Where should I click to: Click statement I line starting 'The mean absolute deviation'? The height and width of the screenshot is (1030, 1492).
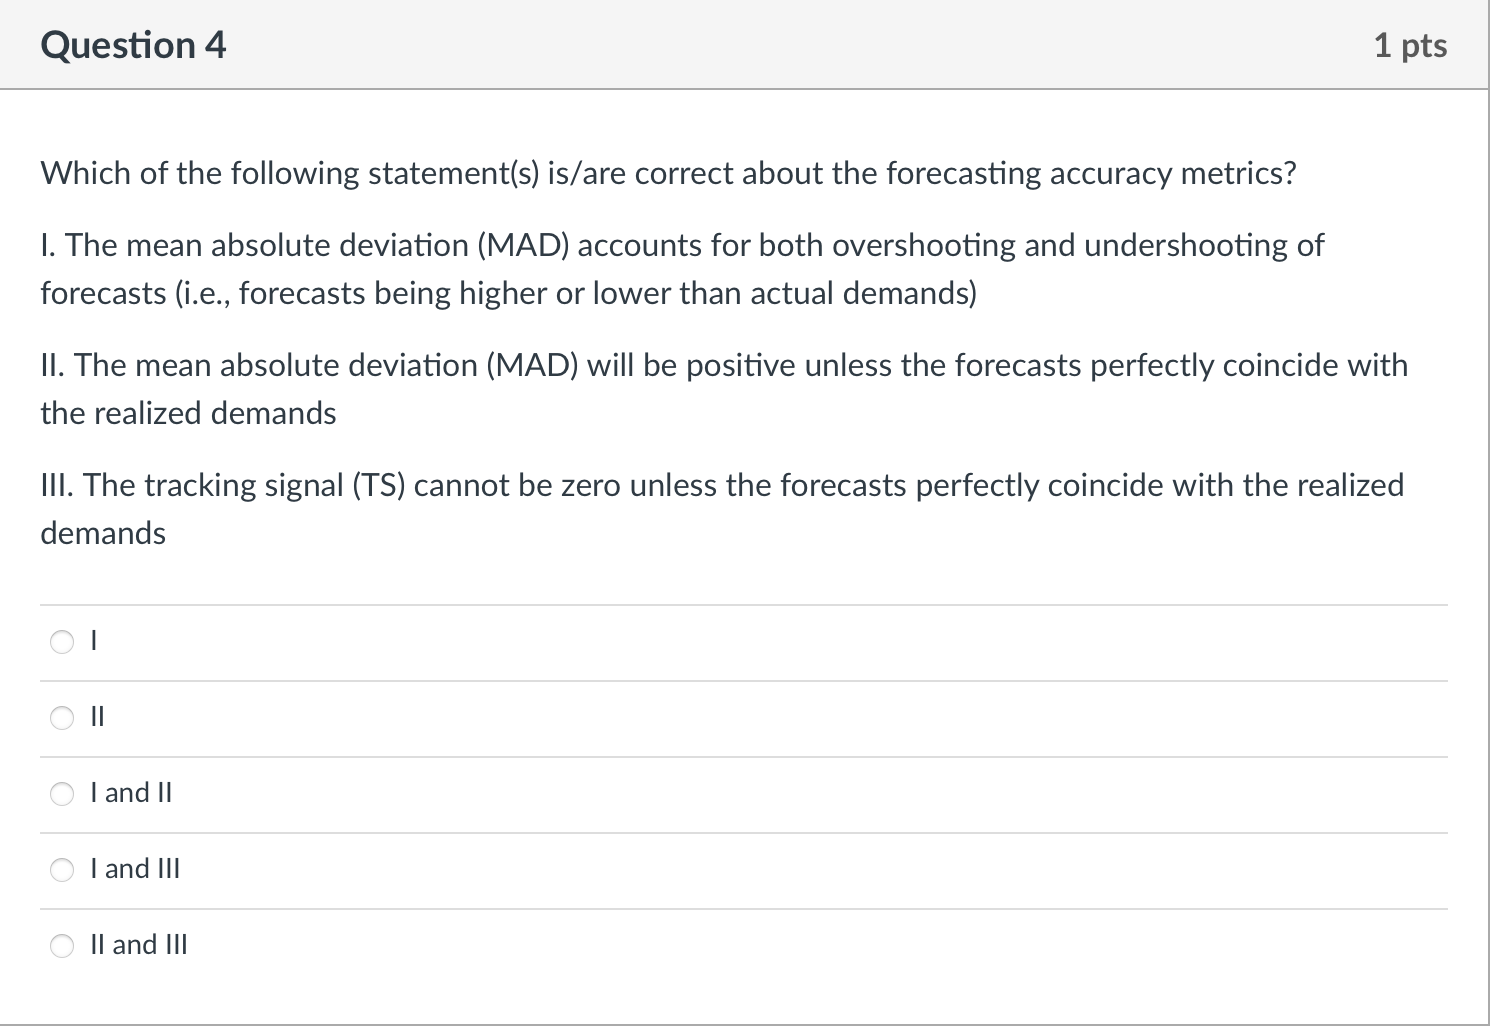tap(682, 245)
